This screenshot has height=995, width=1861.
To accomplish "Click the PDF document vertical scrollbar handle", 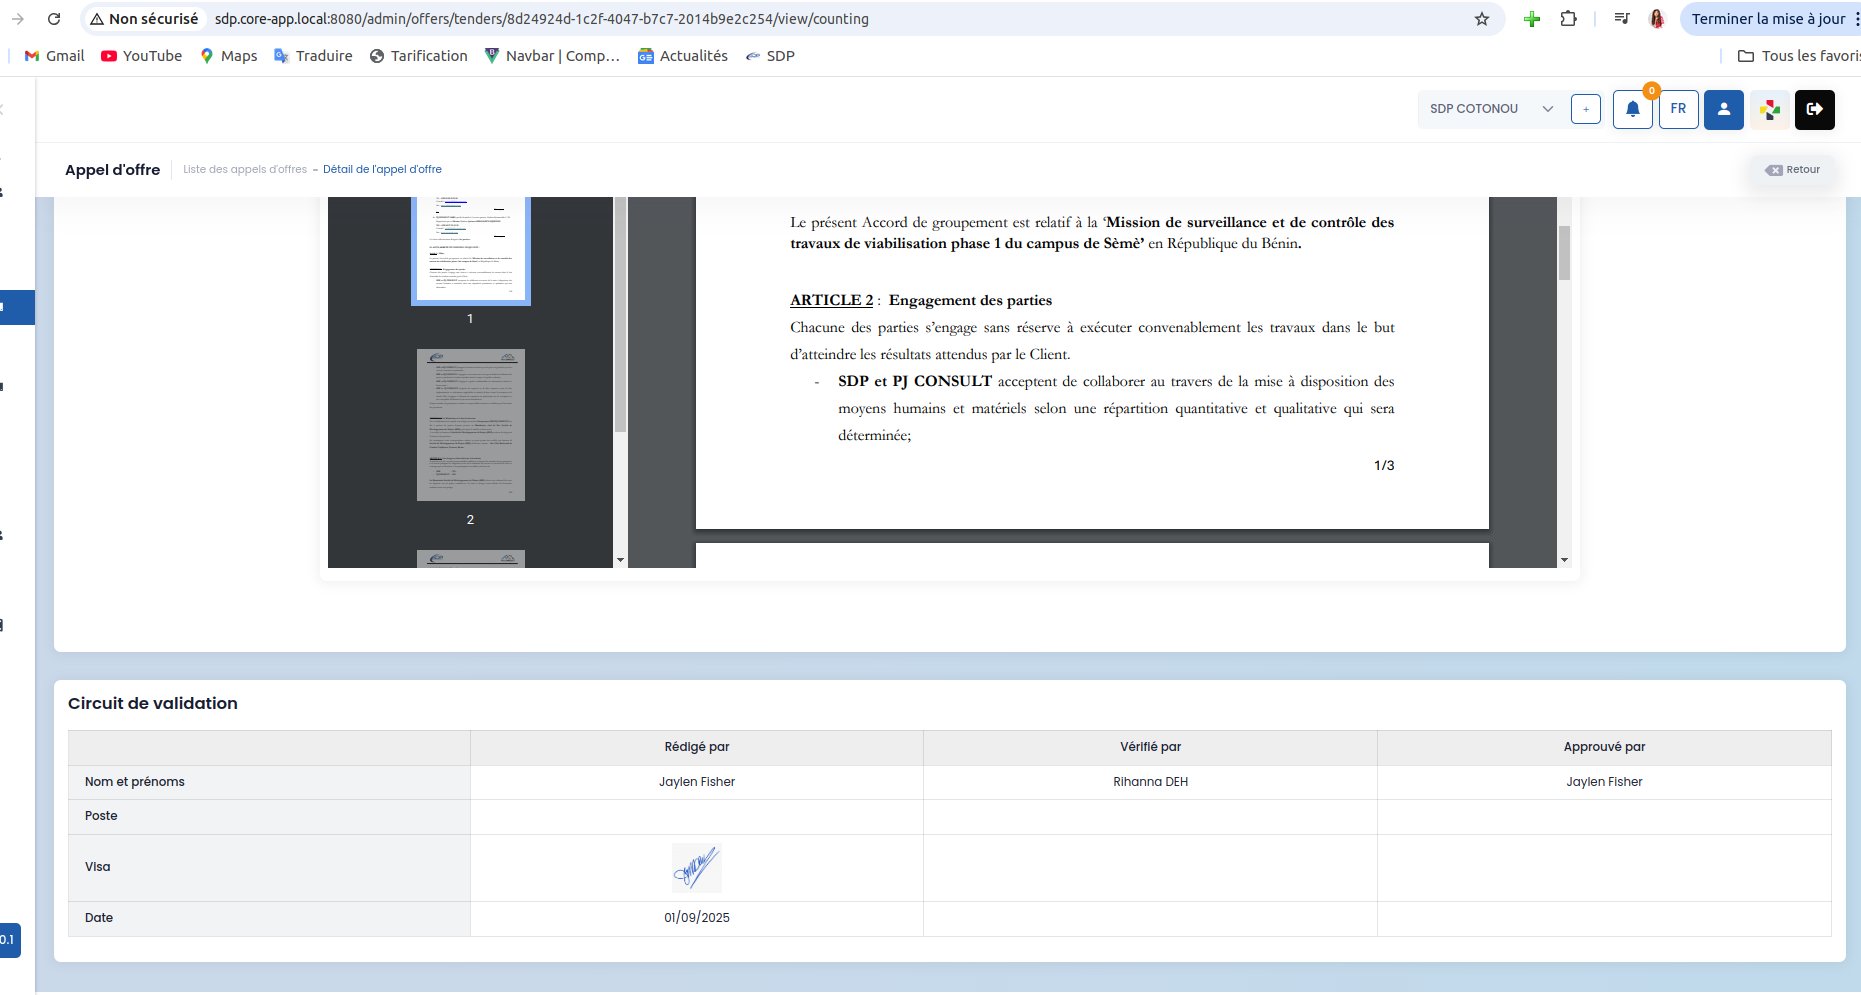I will tap(1564, 253).
